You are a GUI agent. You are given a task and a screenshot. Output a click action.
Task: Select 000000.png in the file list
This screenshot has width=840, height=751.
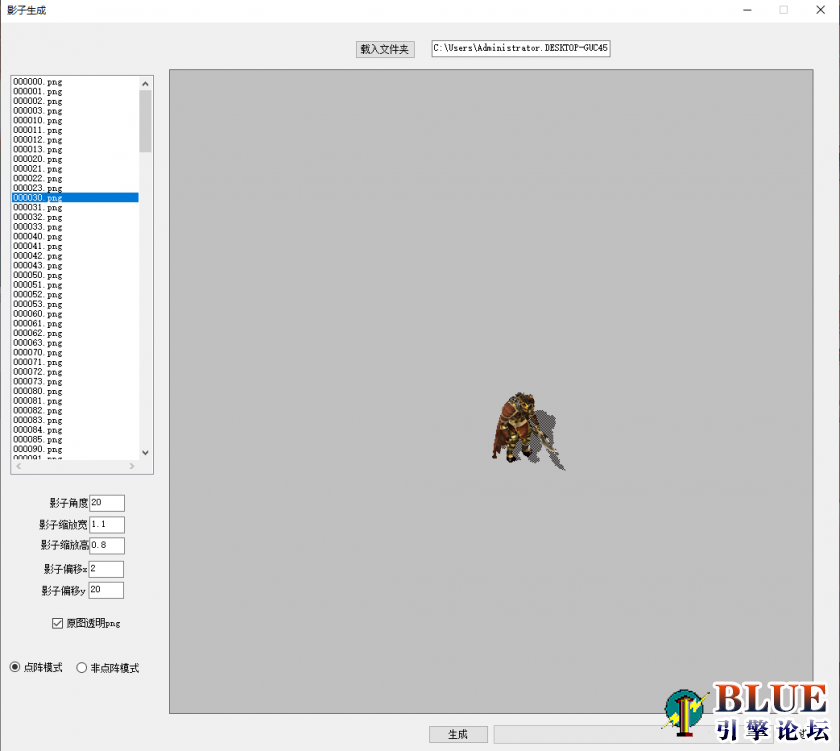tap(38, 82)
